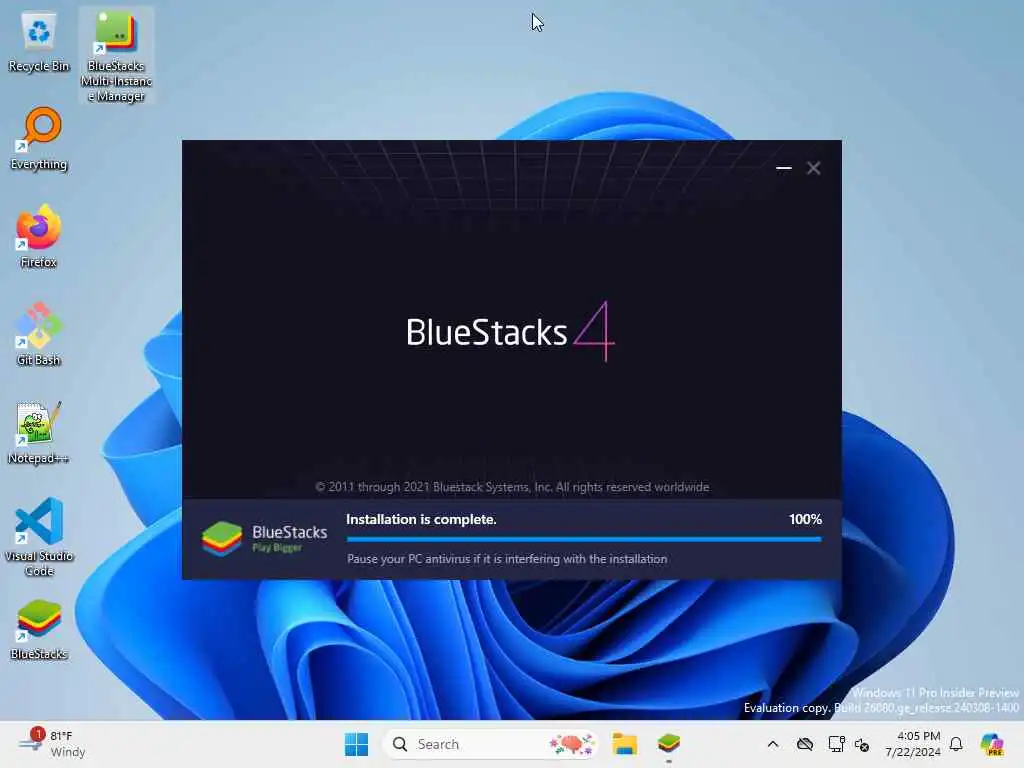Click the 100% progress value
The width and height of the screenshot is (1024, 768).
point(805,519)
